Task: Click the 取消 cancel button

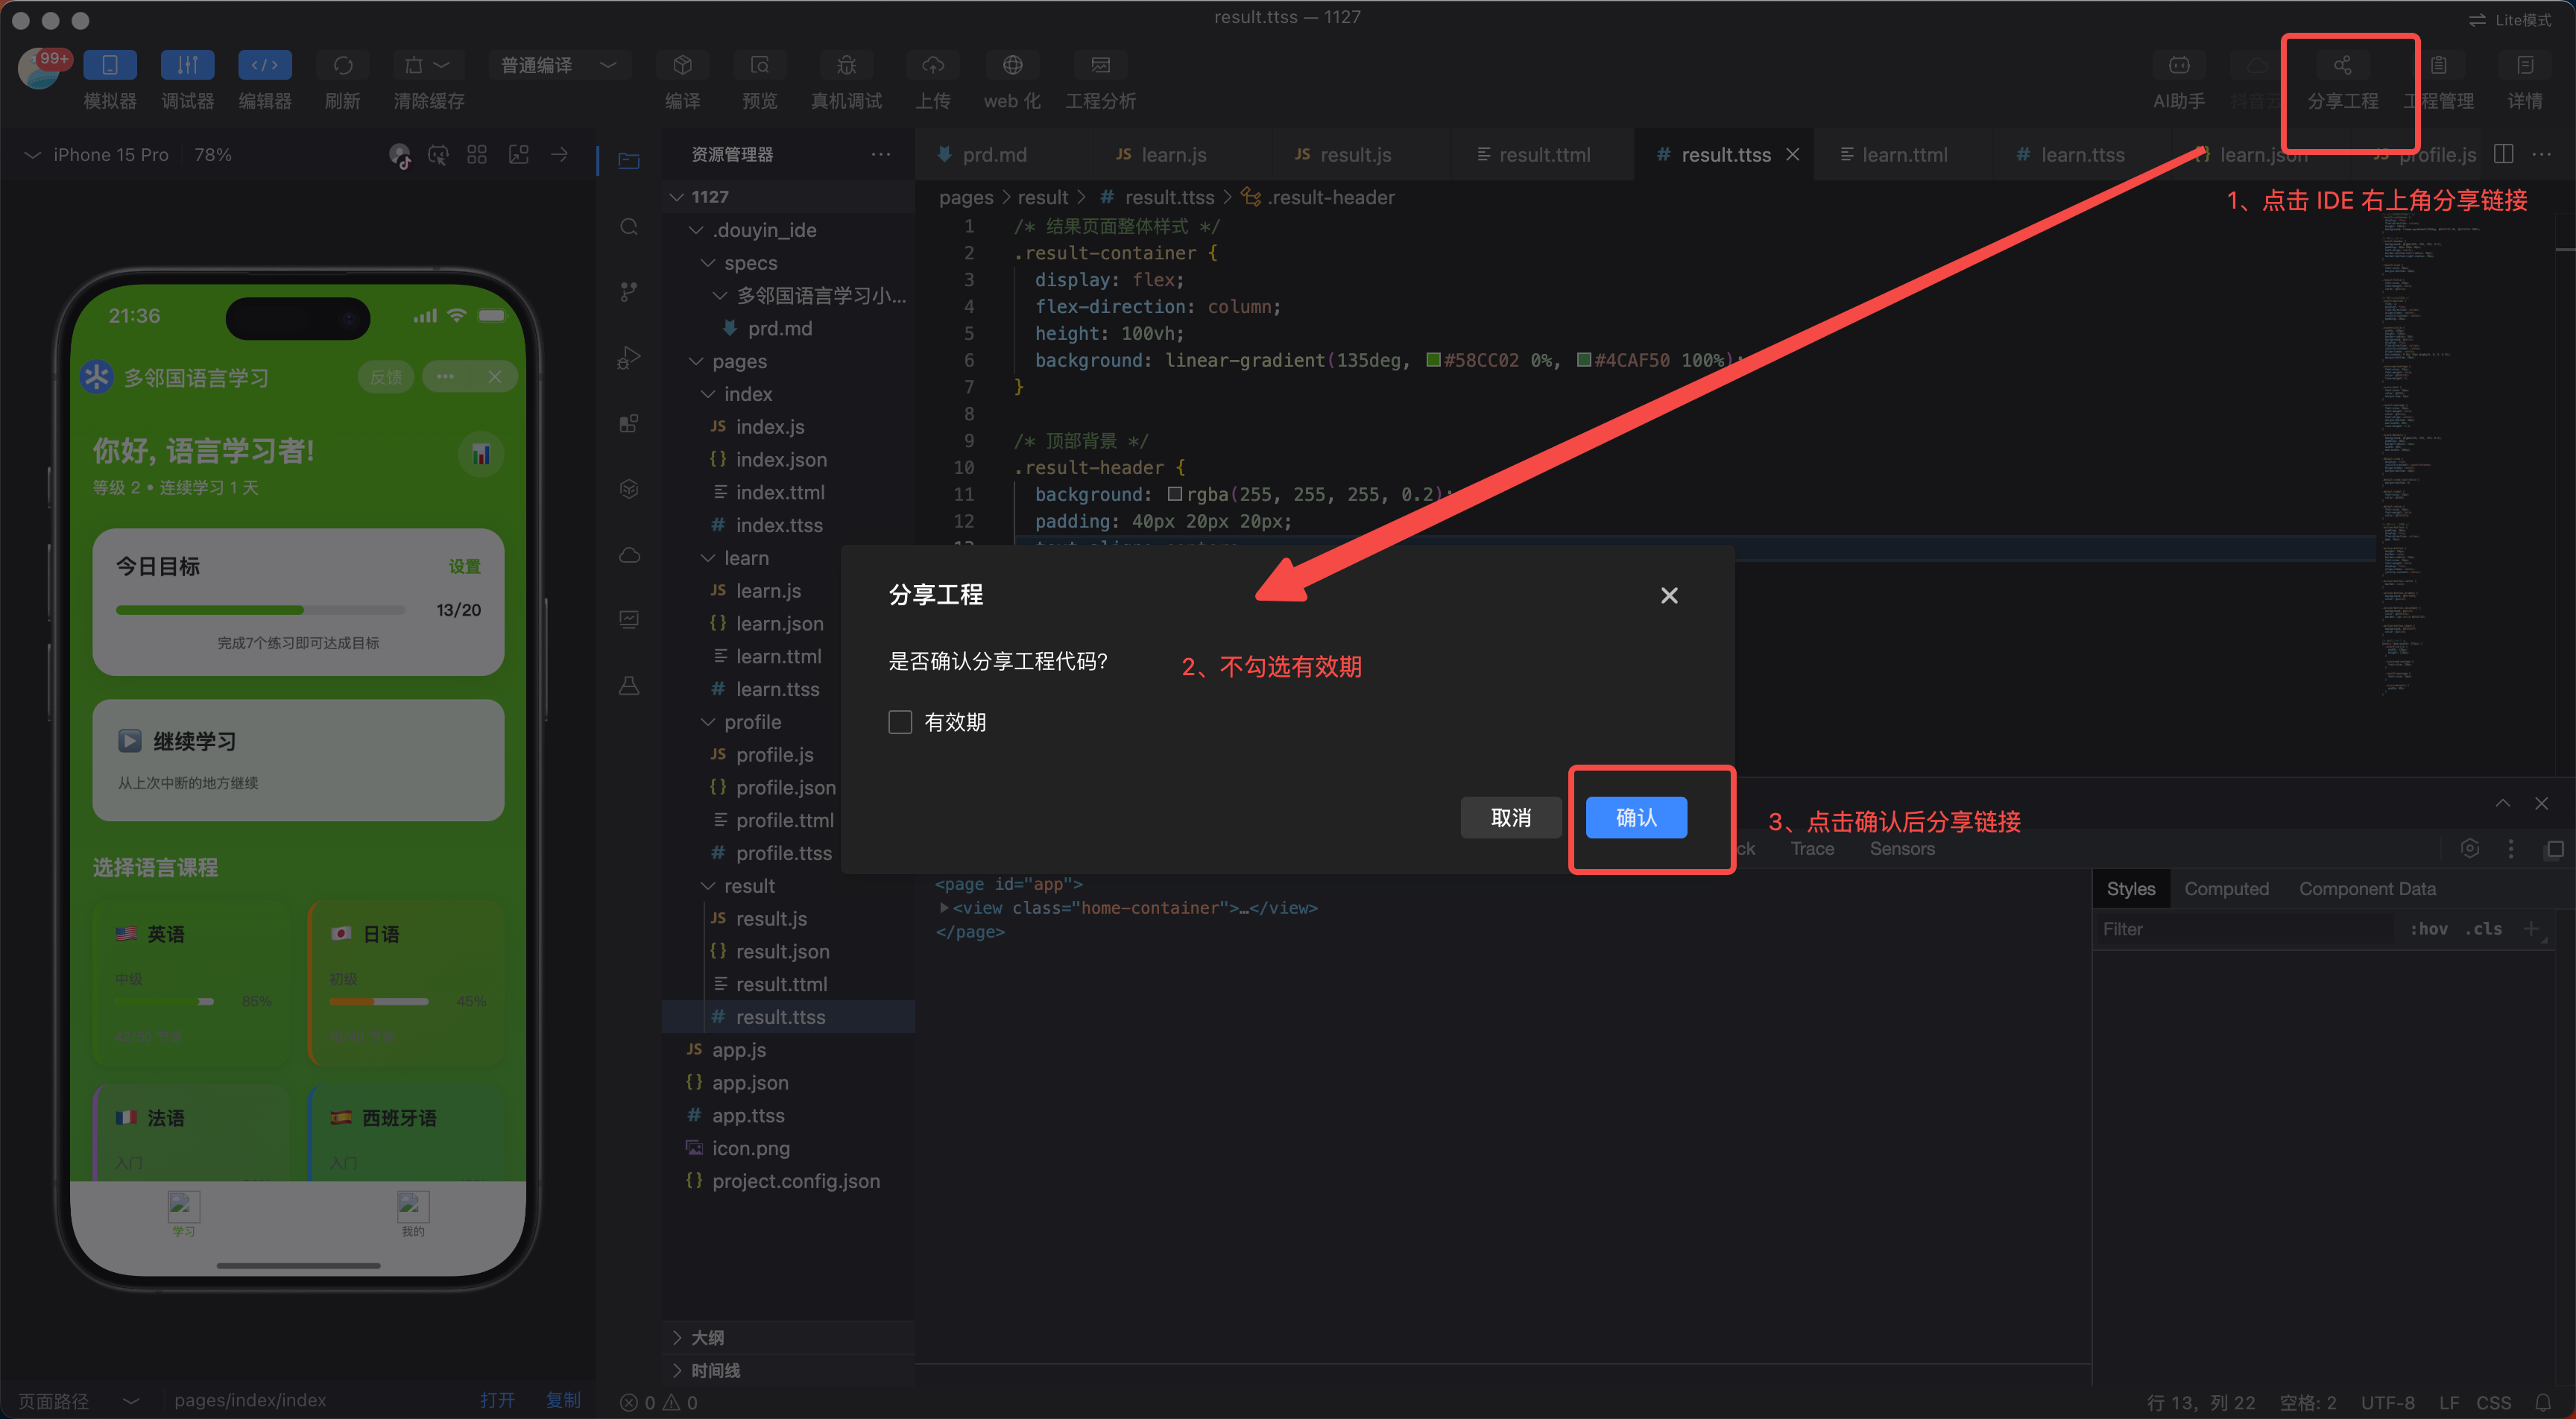Action: coord(1510,818)
